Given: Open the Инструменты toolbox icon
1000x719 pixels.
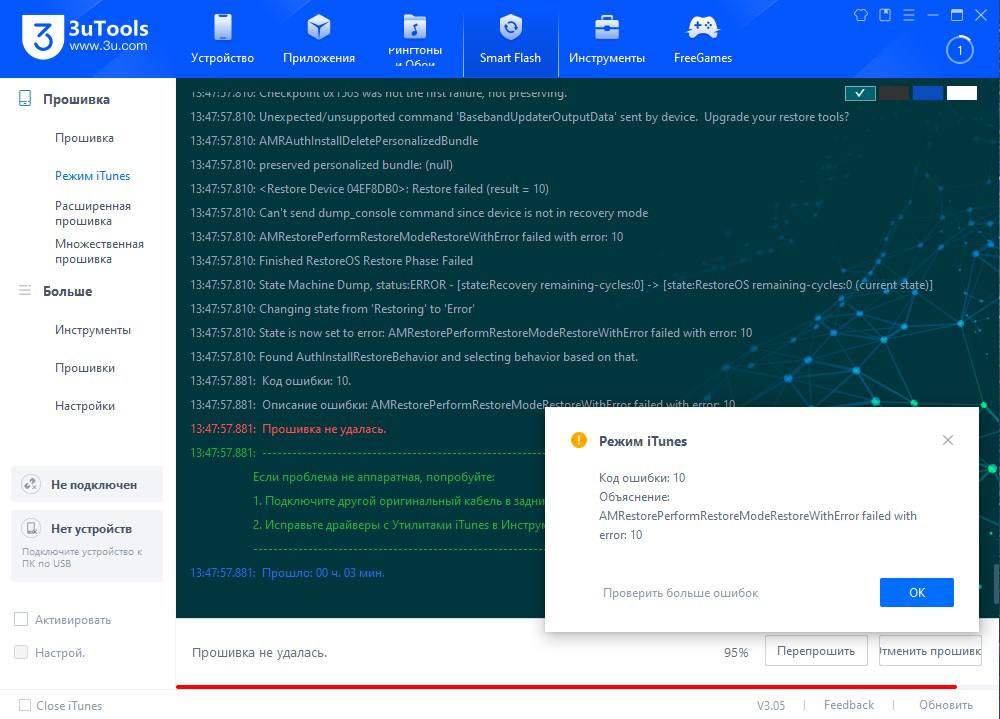Looking at the screenshot, I should 607,27.
